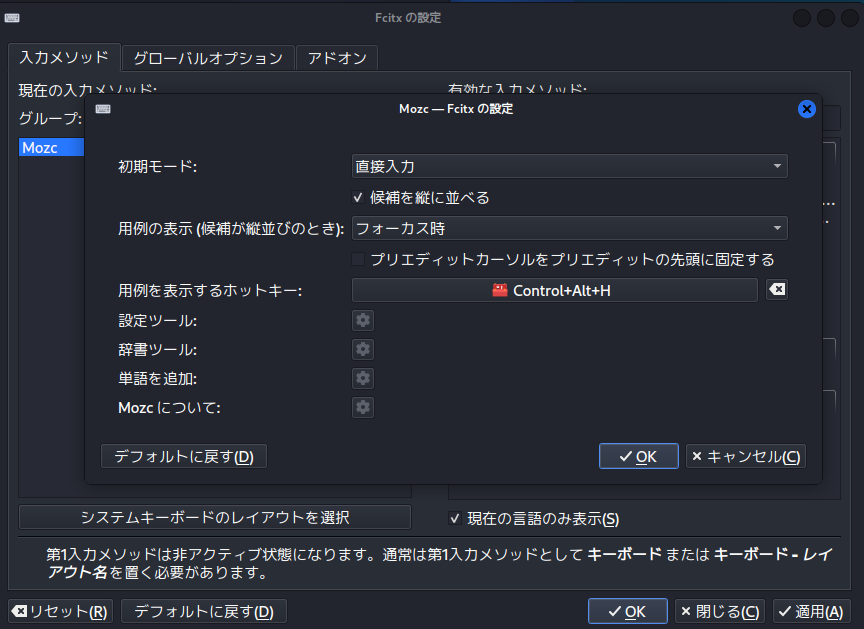Close the Mozc settings dialog
864x629 pixels.
tap(807, 109)
